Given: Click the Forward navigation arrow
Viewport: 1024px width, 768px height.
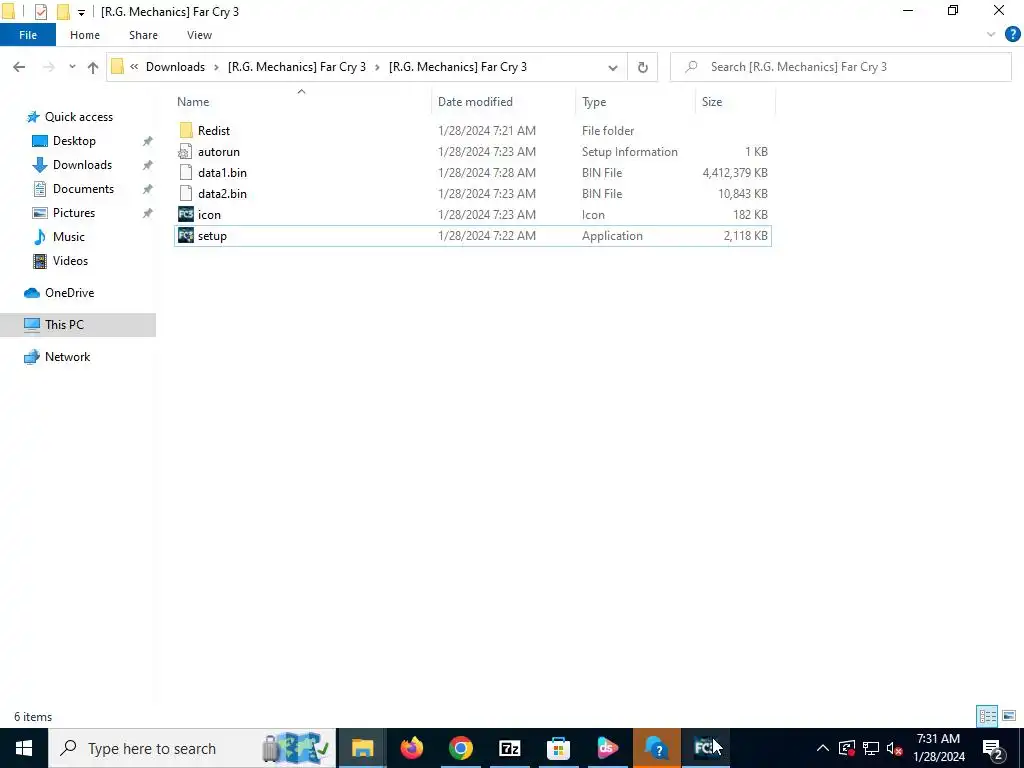Looking at the screenshot, I should [x=48, y=67].
